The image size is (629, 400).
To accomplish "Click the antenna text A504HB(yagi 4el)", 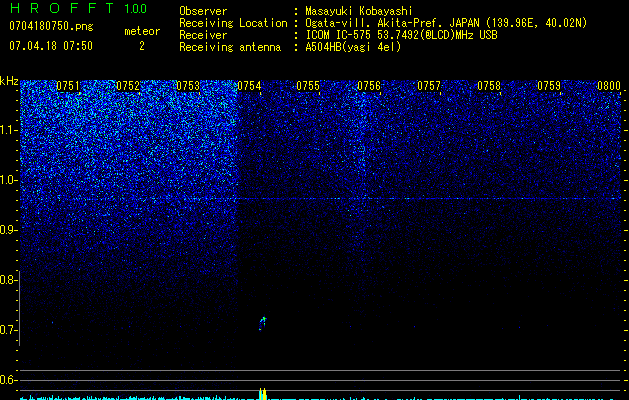I will 353,47.
